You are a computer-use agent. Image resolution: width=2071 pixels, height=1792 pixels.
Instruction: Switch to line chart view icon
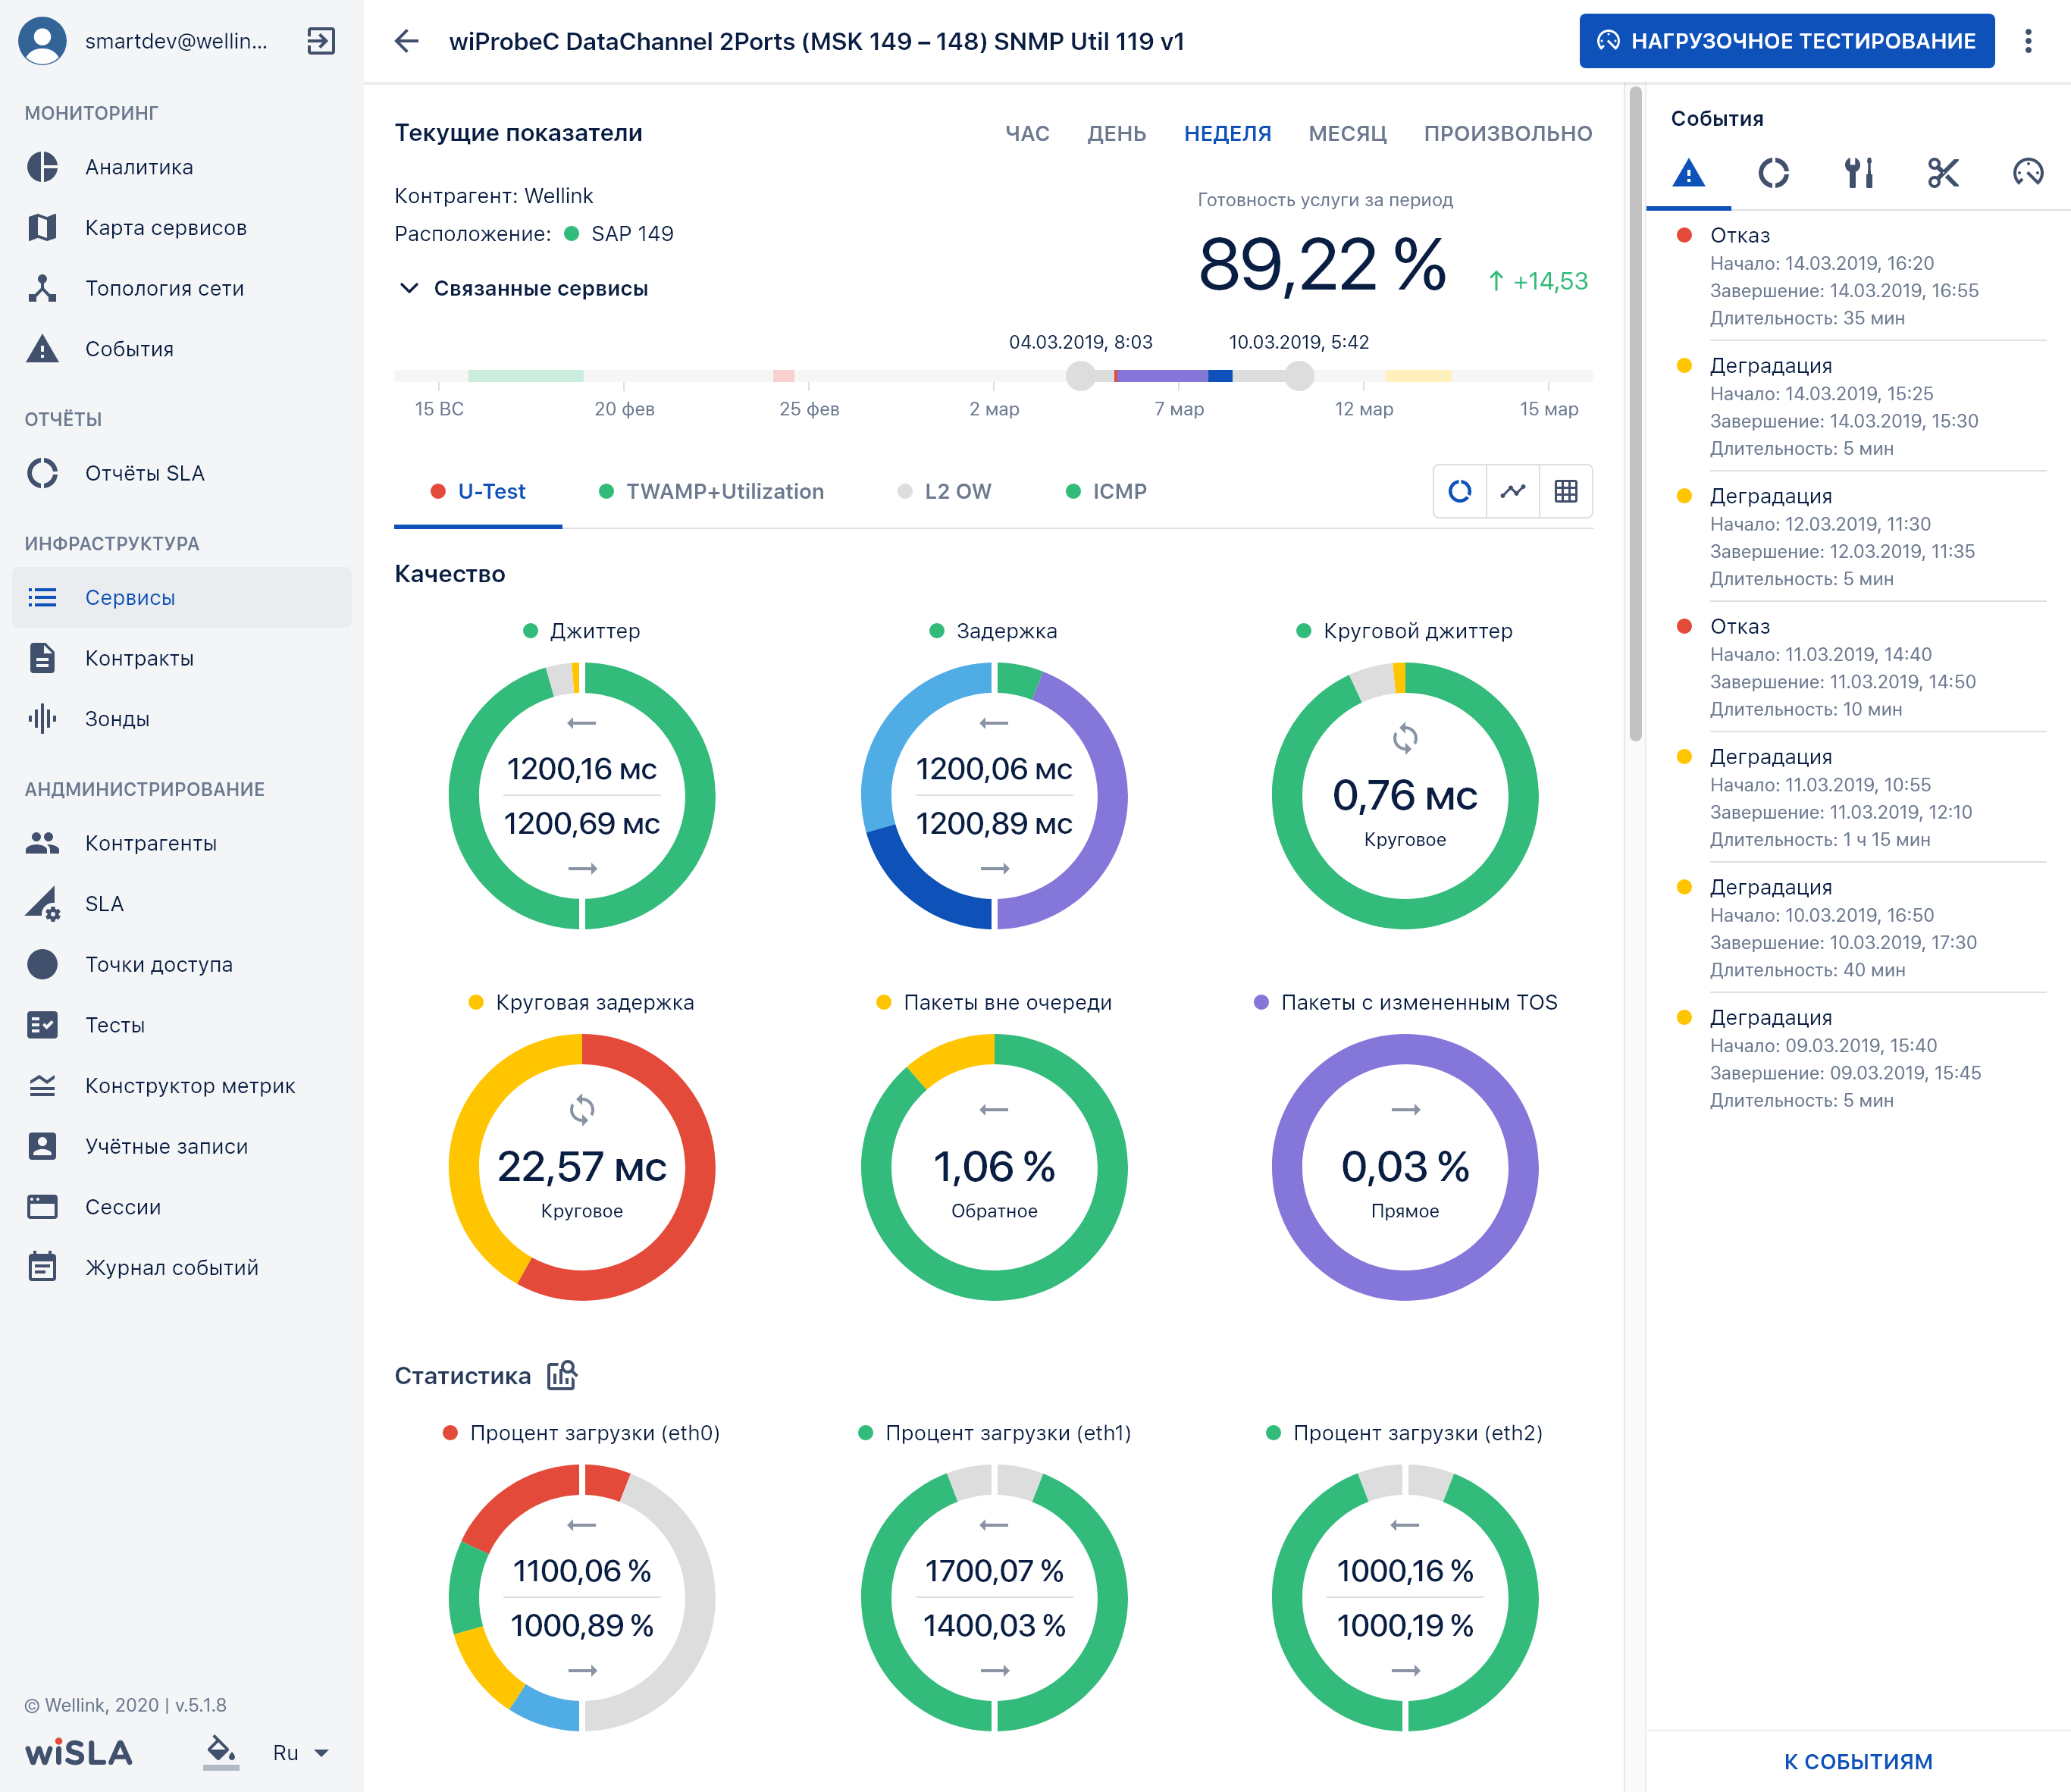[x=1513, y=491]
